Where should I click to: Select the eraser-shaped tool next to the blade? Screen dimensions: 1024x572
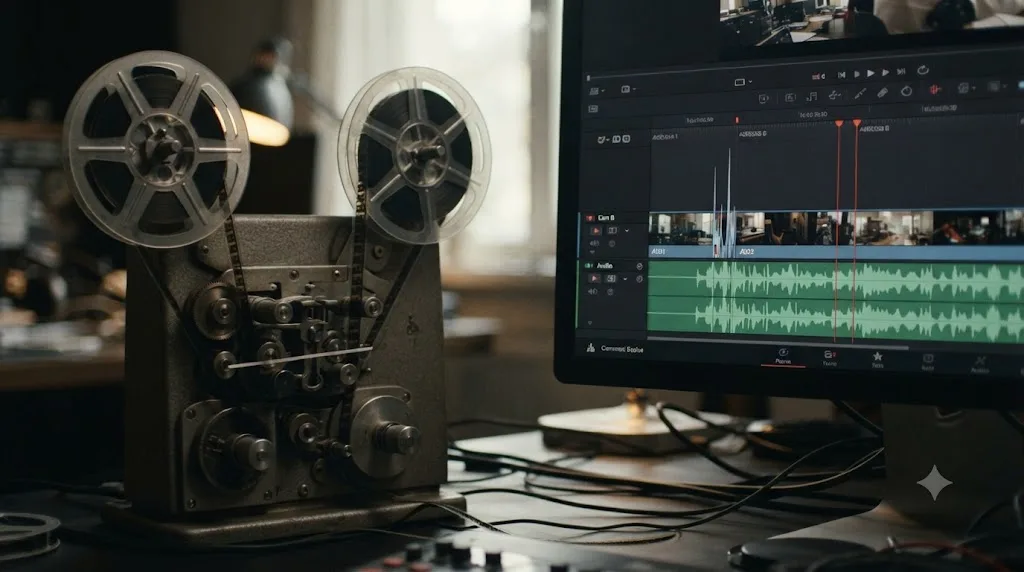(x=882, y=93)
